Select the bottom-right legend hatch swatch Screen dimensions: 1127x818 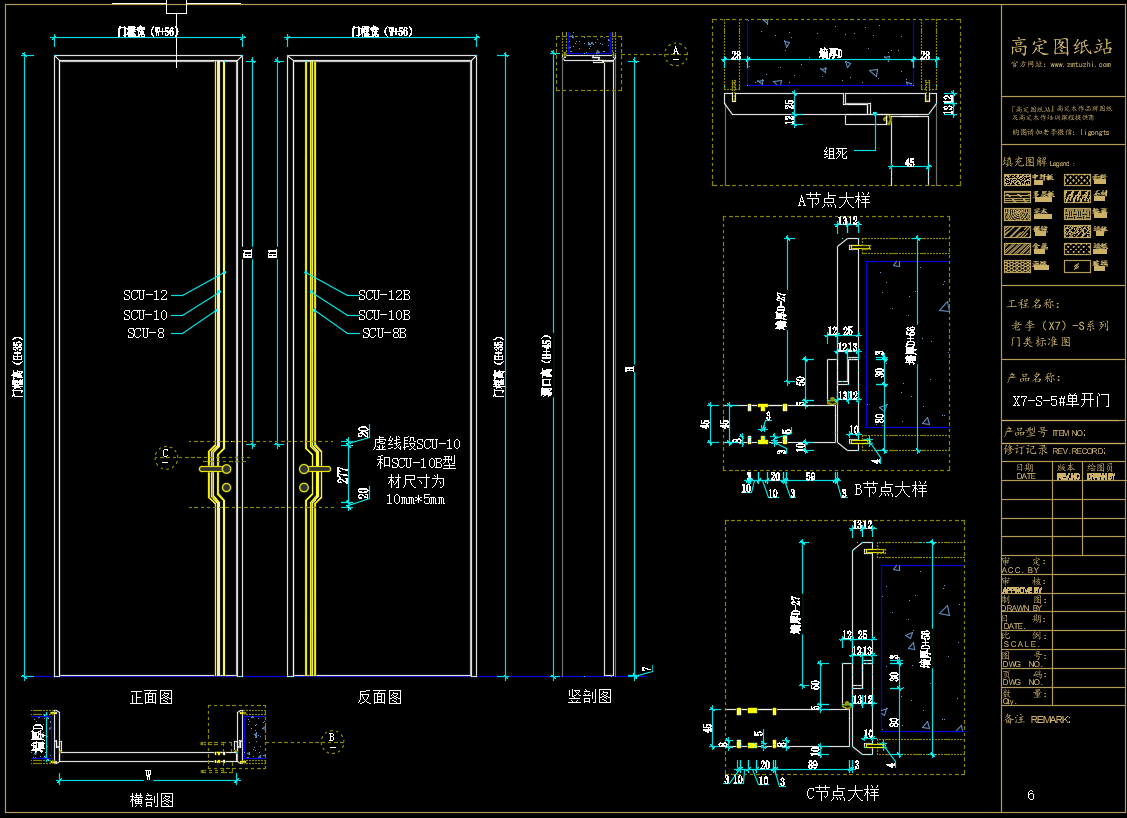(x=1075, y=266)
